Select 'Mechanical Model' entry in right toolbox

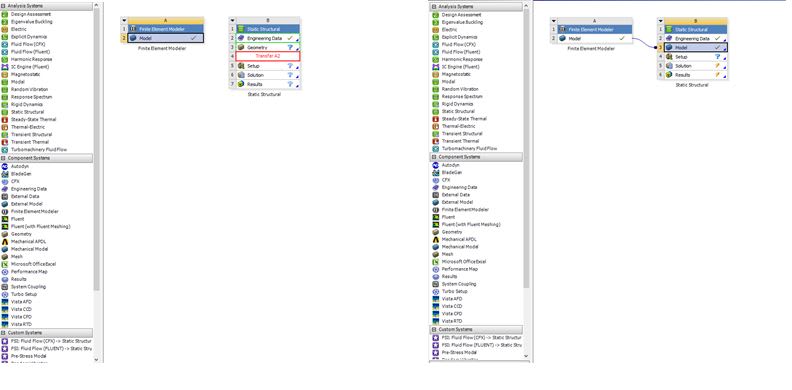(x=460, y=247)
